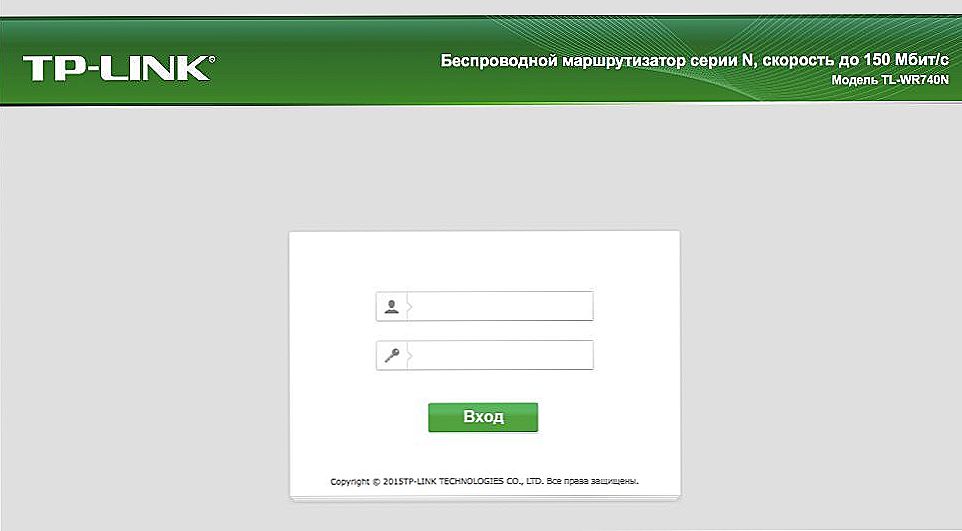The height and width of the screenshot is (531, 962).
Task: Click the Все права защищены text
Action: coord(593,481)
